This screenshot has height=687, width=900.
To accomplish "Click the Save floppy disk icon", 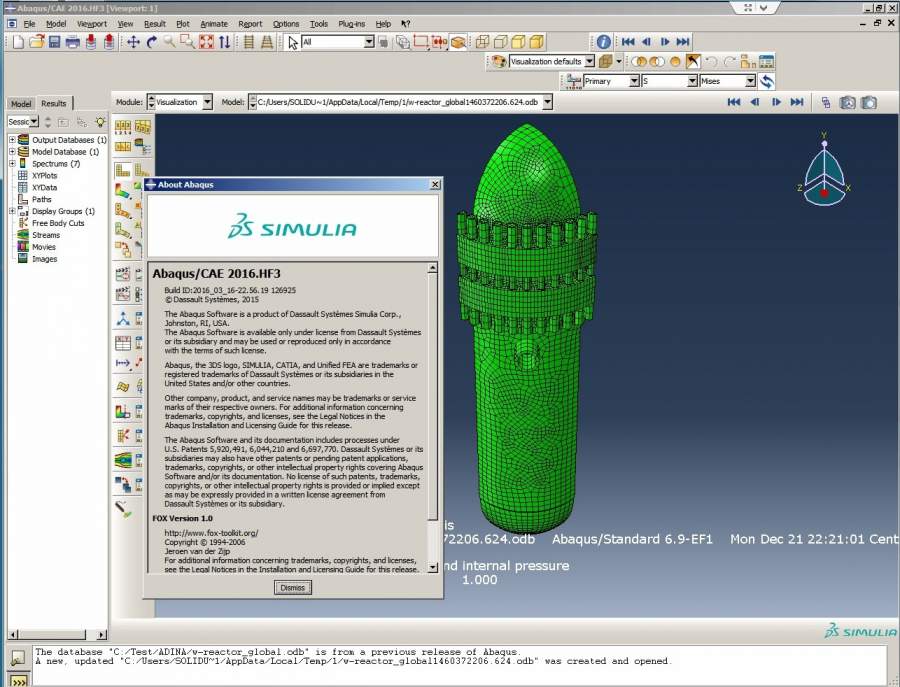I will tap(55, 42).
